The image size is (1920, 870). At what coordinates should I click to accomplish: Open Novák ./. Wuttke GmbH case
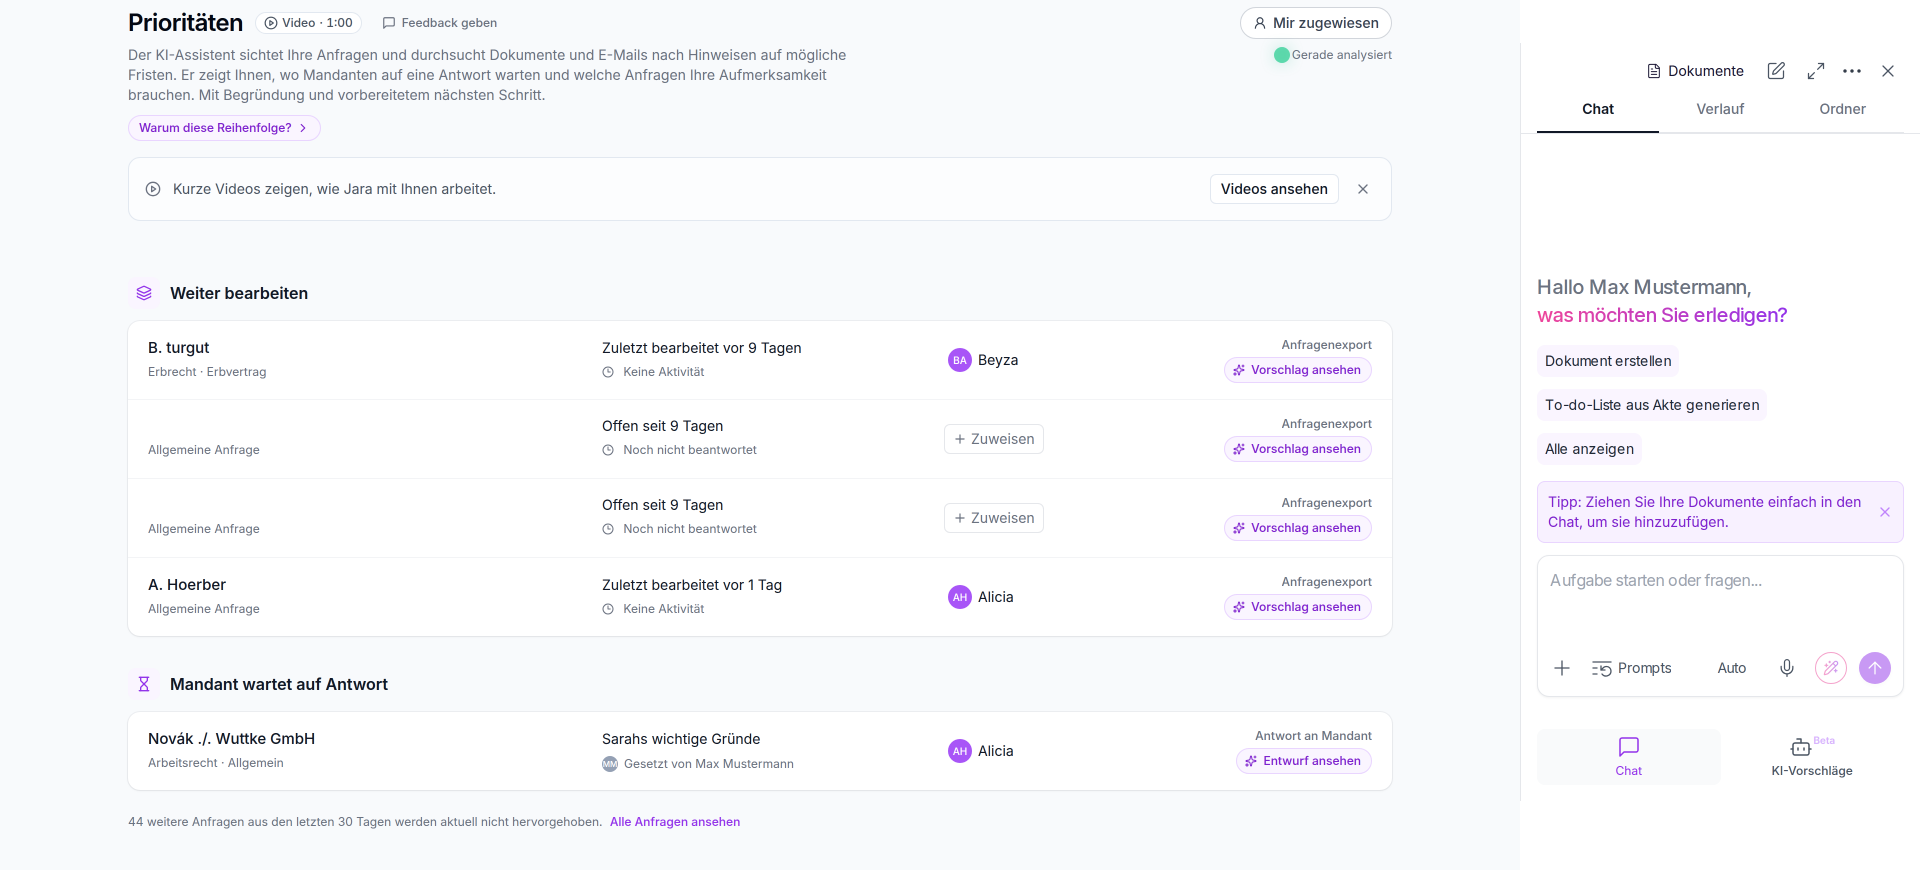tap(760, 751)
